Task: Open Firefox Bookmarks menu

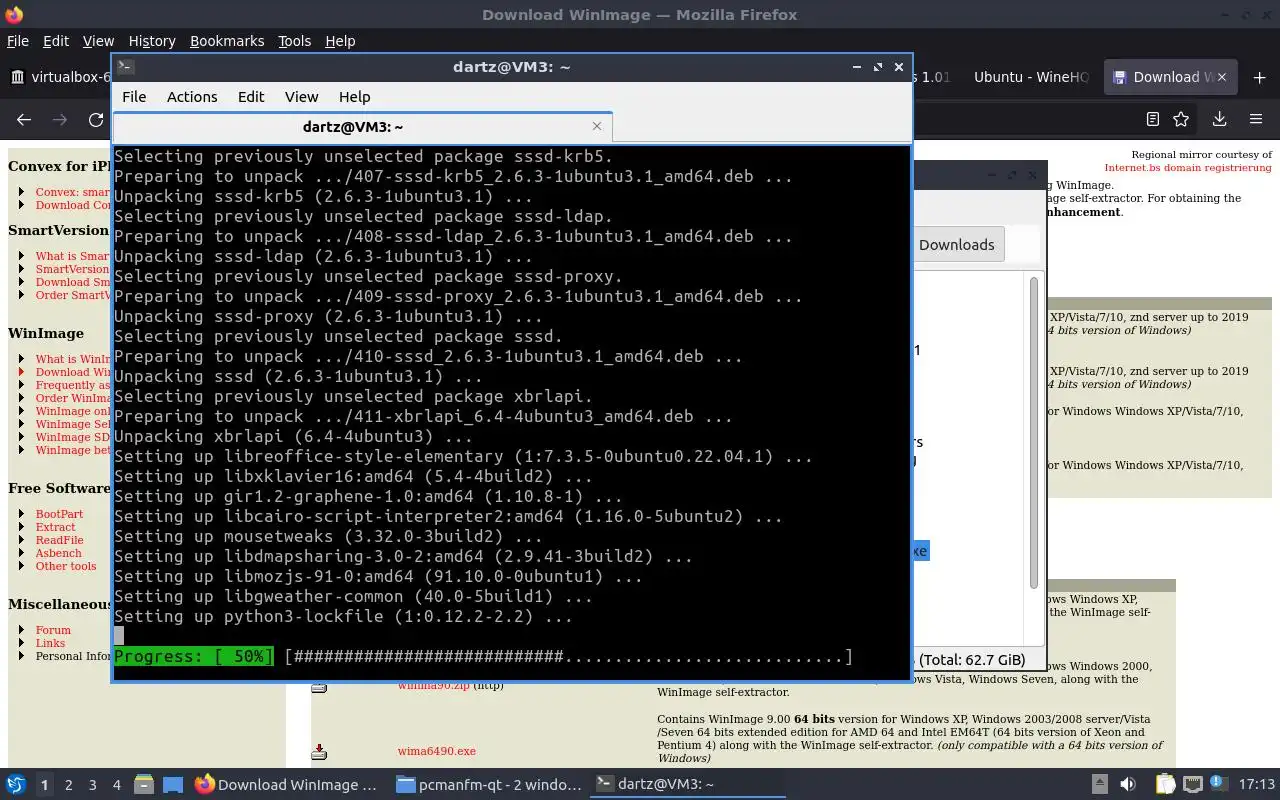Action: tap(227, 41)
